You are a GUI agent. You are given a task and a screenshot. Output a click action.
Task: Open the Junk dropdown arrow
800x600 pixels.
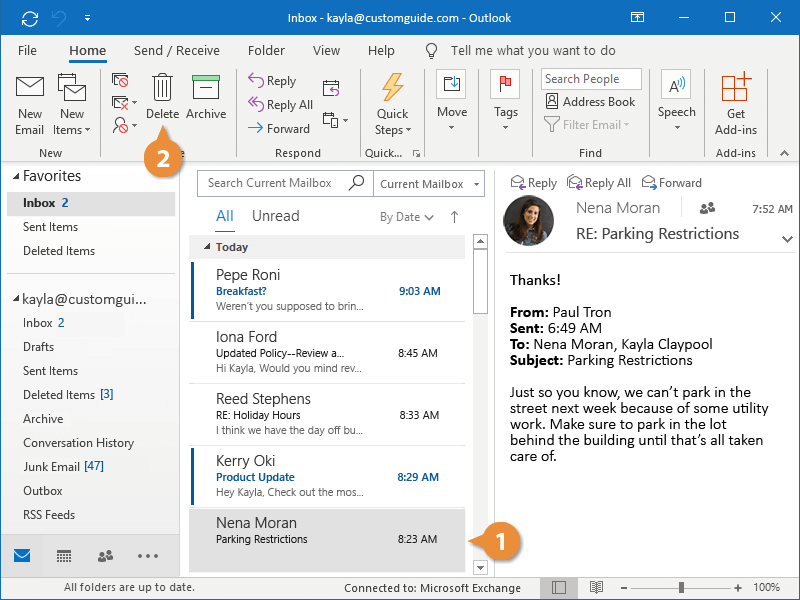134,125
